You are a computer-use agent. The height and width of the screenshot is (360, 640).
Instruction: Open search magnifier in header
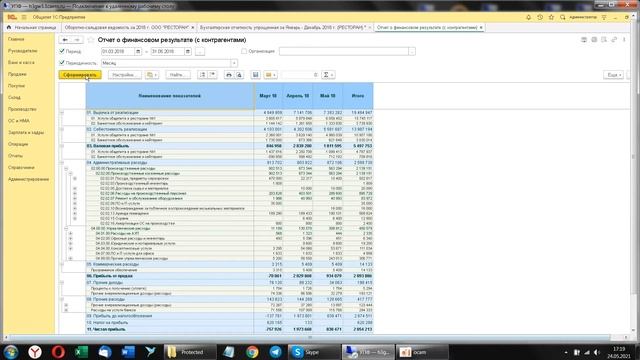(x=563, y=17)
